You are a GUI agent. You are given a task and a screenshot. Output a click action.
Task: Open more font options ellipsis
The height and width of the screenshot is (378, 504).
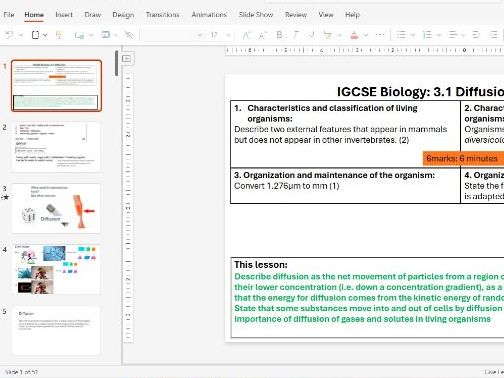[380, 35]
